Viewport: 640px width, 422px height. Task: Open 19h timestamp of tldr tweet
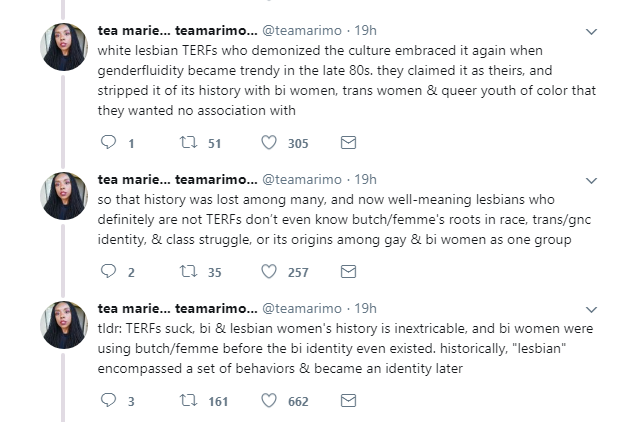click(x=365, y=308)
